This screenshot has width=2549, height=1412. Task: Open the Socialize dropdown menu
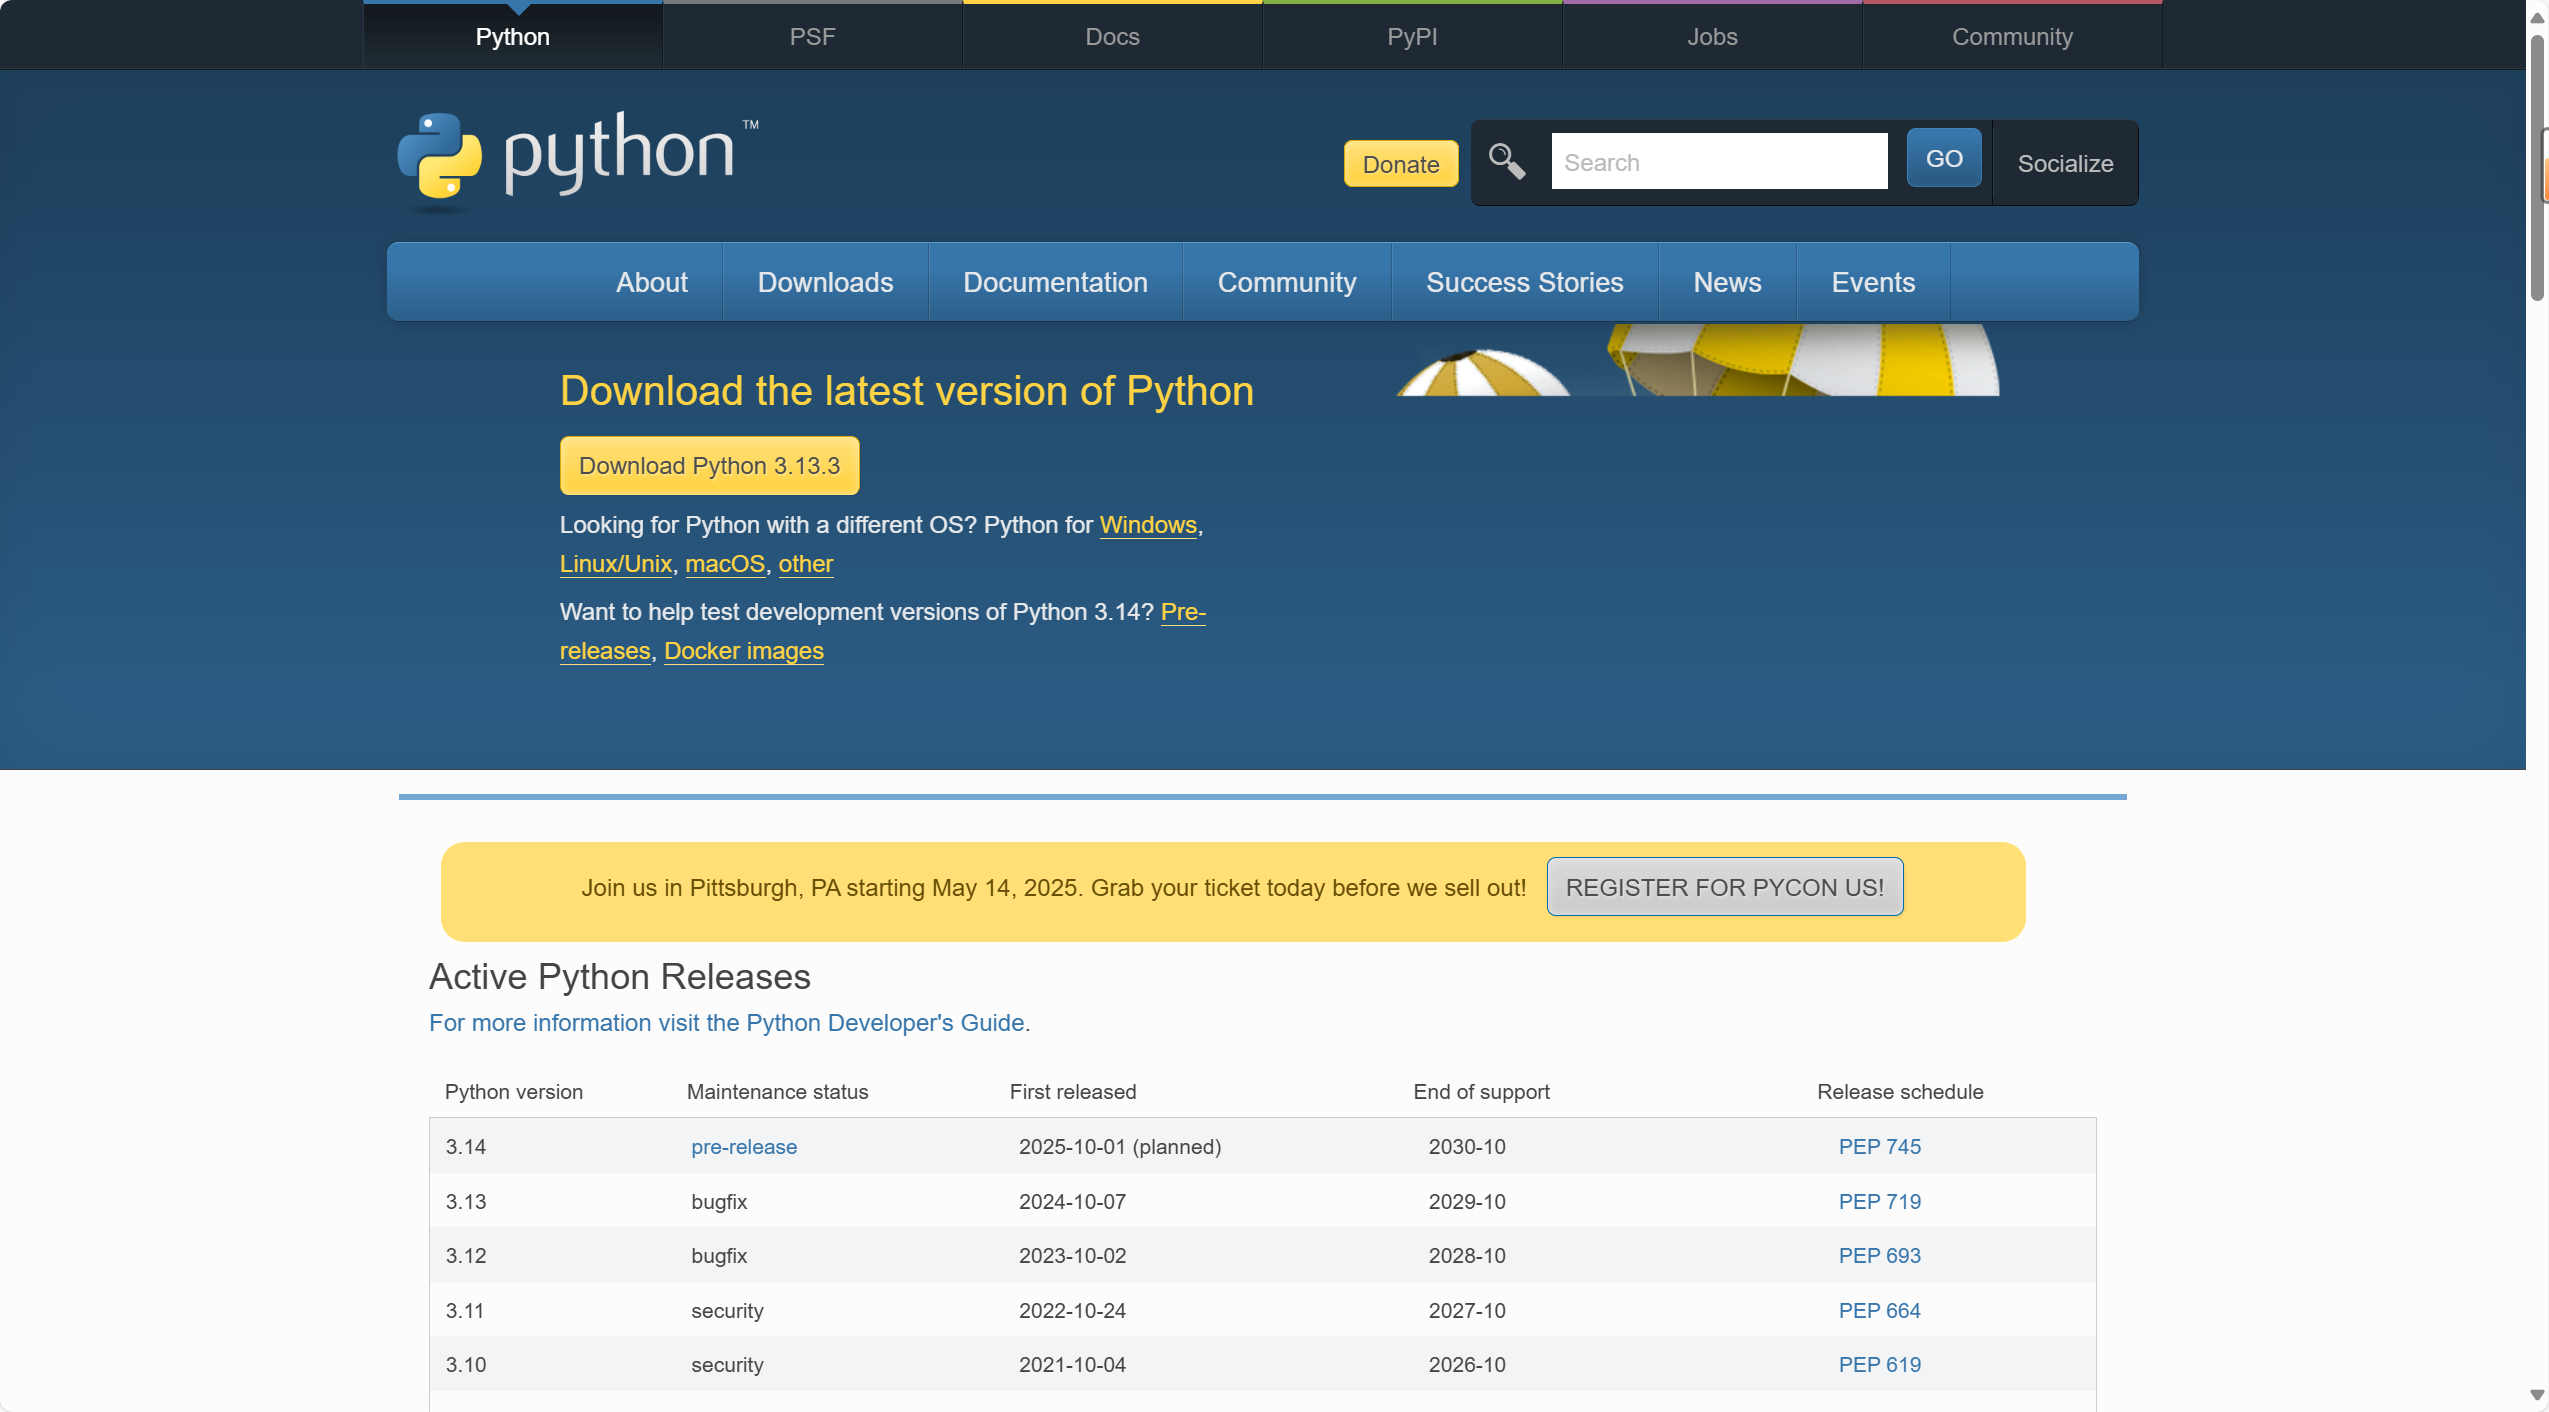pyautogui.click(x=2064, y=164)
